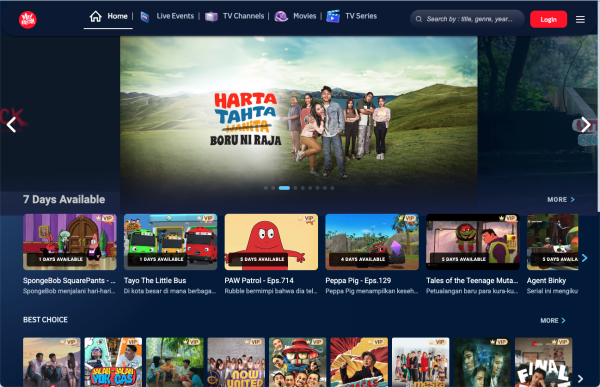Open Tayo The Little Bus thumbnail
The height and width of the screenshot is (387, 600).
170,242
